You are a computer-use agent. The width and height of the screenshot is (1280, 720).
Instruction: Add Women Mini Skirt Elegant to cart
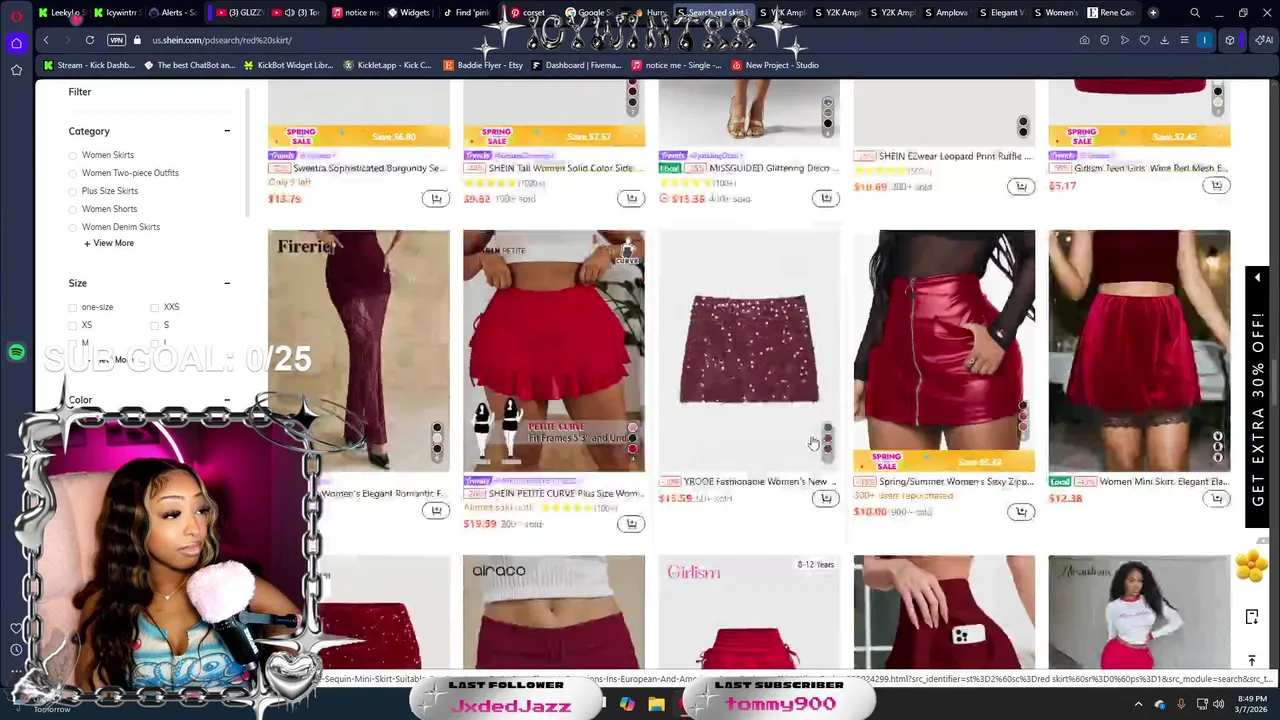[1216, 498]
